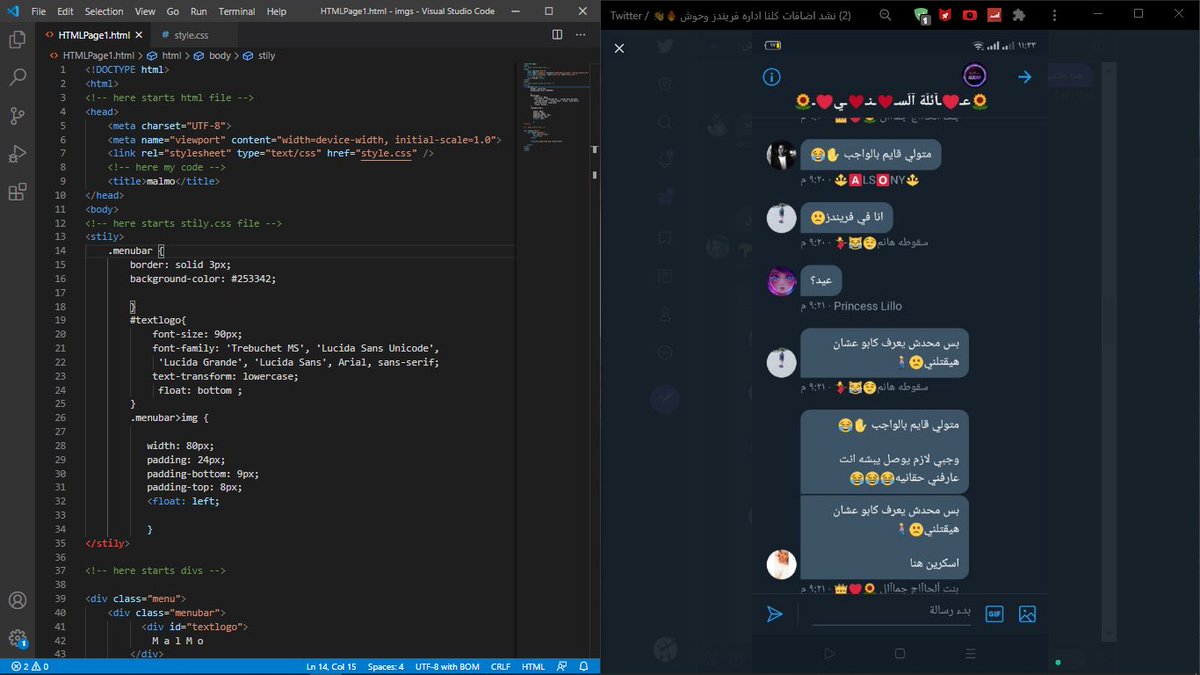Image resolution: width=1200 pixels, height=675 pixels.
Task: Click line number 37 in the gutter
Action: tap(60, 571)
